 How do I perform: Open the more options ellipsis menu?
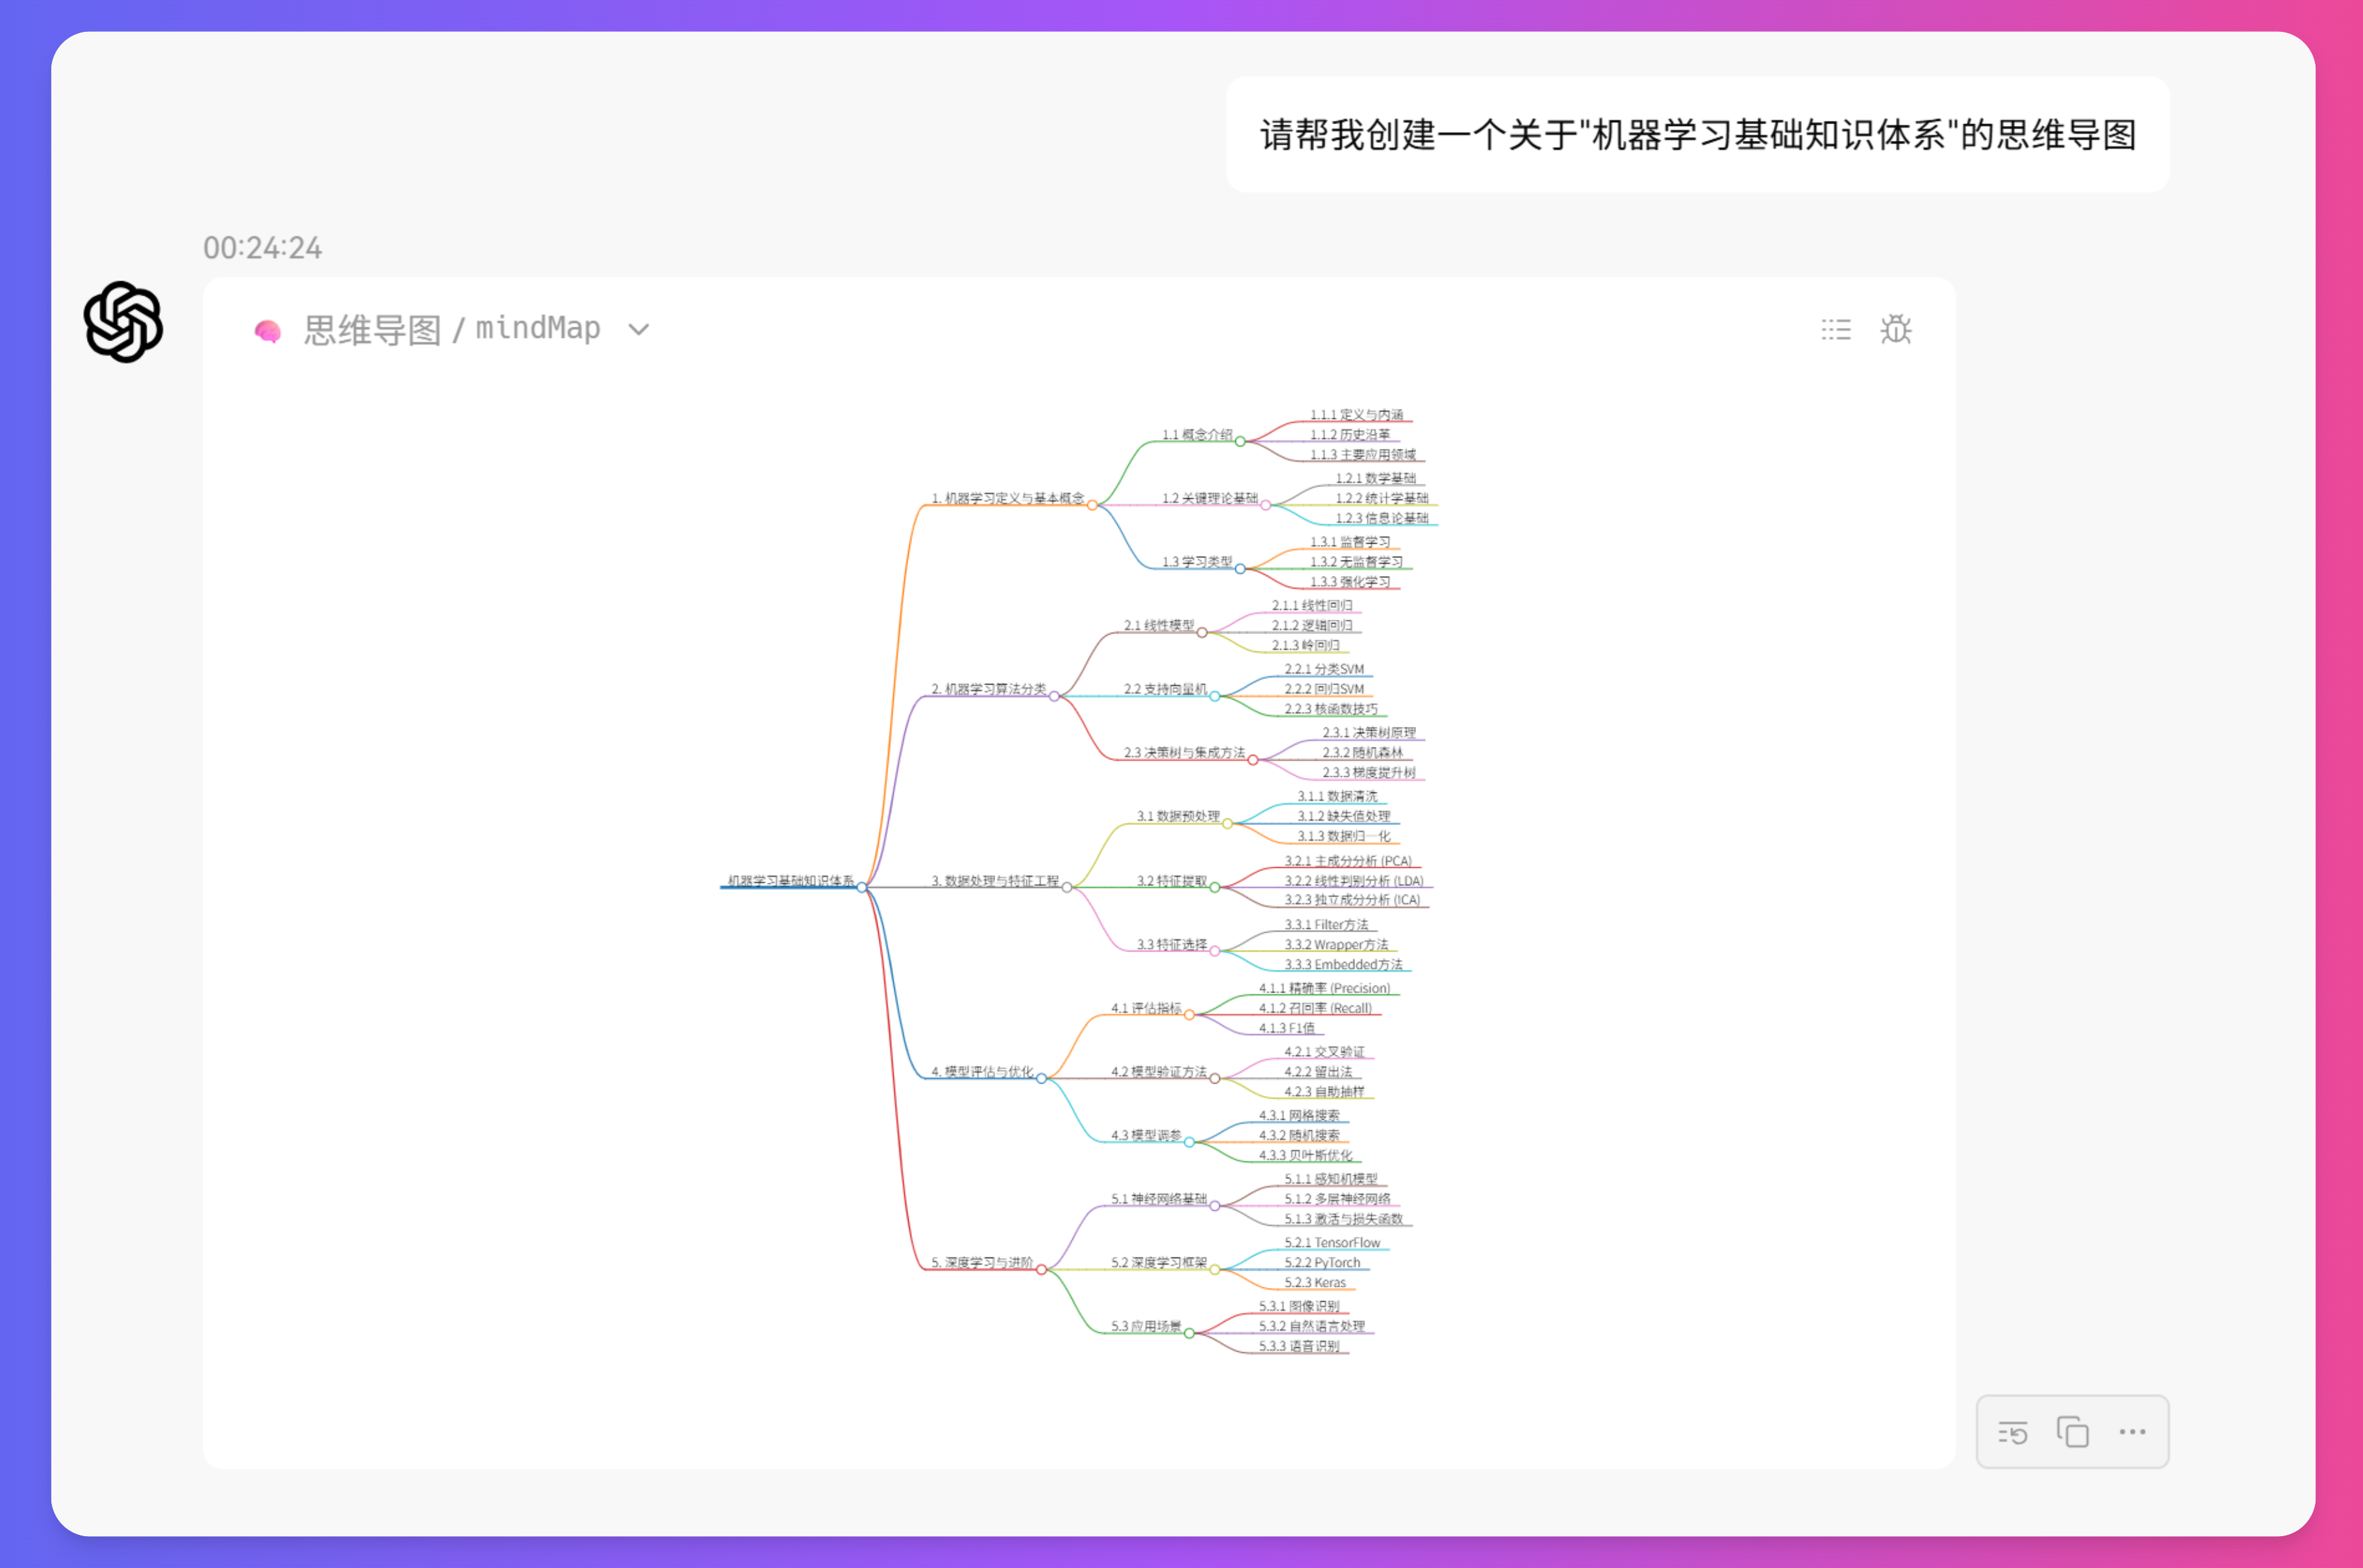2132,1432
